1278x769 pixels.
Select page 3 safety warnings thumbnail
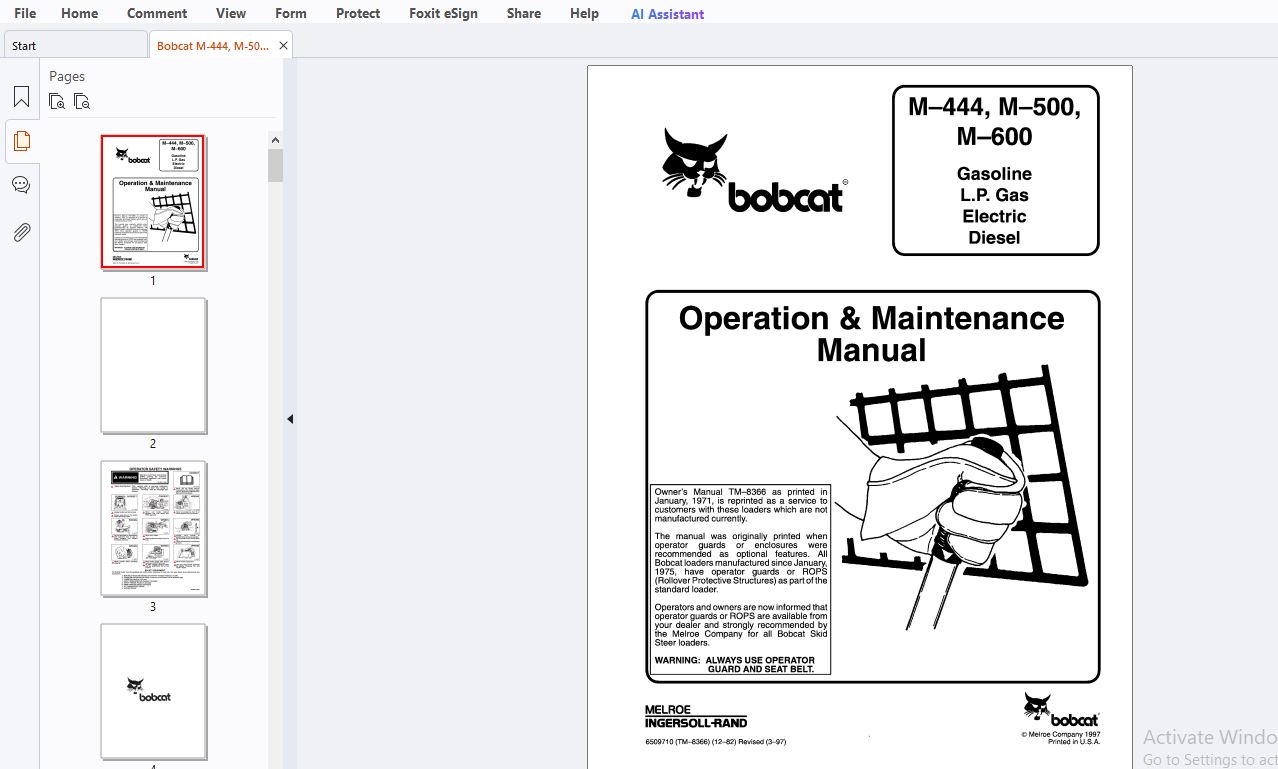click(x=153, y=528)
